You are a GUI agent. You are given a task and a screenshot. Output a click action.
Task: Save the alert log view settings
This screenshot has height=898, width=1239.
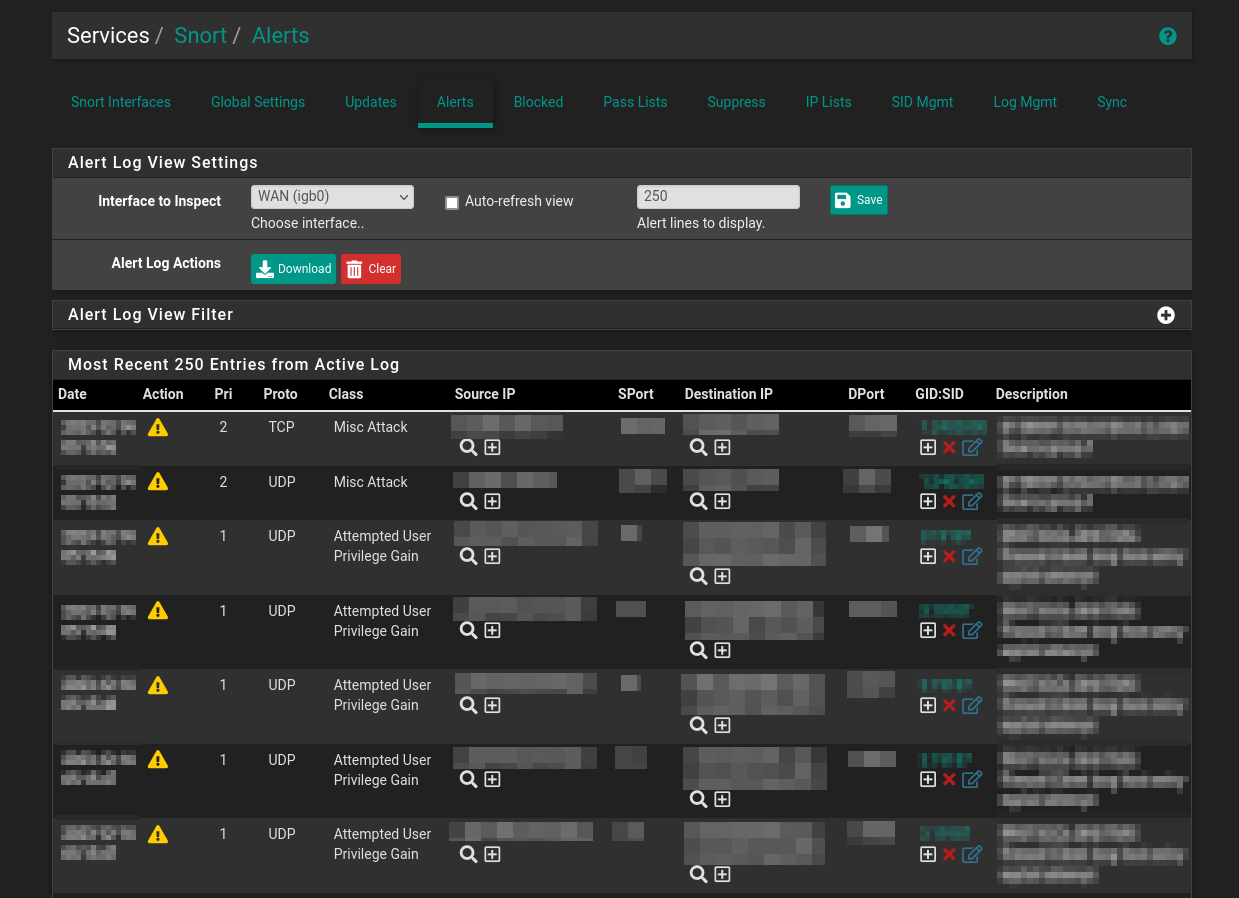tap(858, 200)
